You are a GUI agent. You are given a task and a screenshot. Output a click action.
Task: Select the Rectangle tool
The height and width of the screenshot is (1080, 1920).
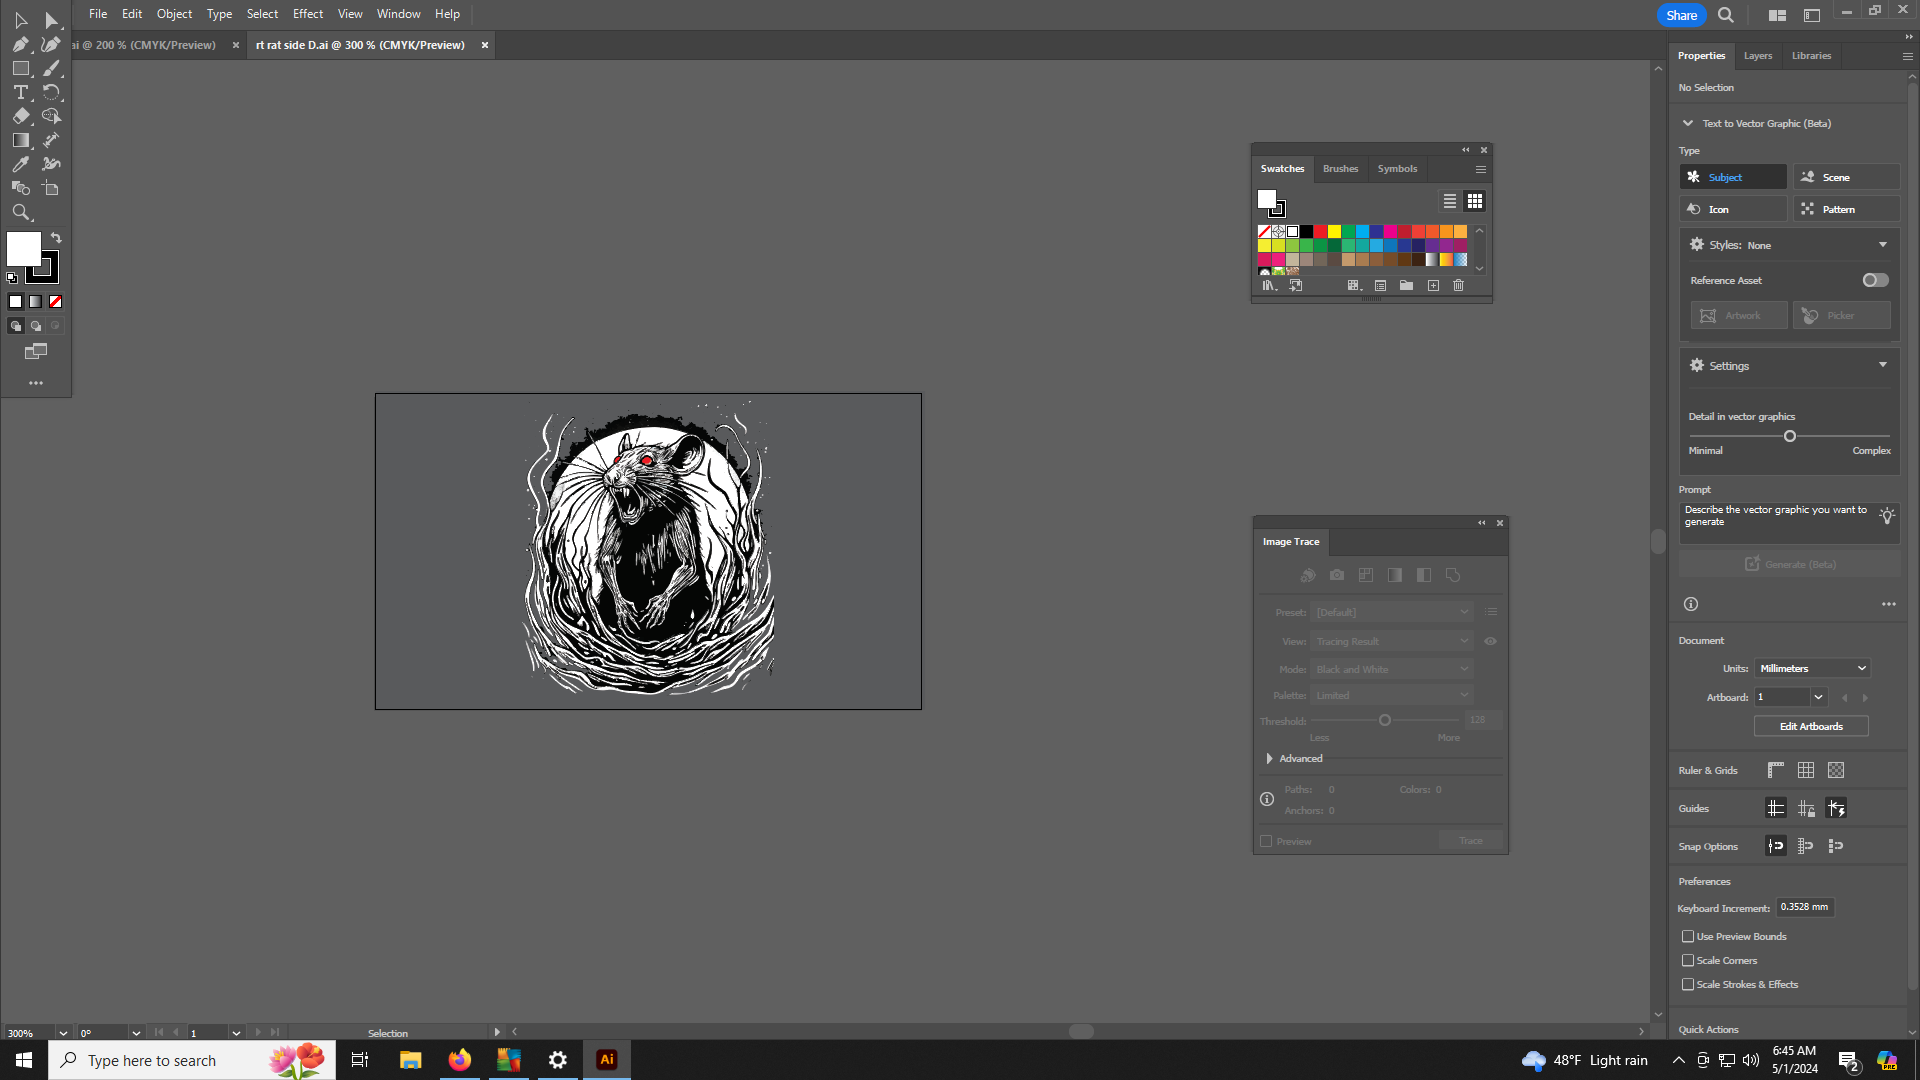coord(20,68)
